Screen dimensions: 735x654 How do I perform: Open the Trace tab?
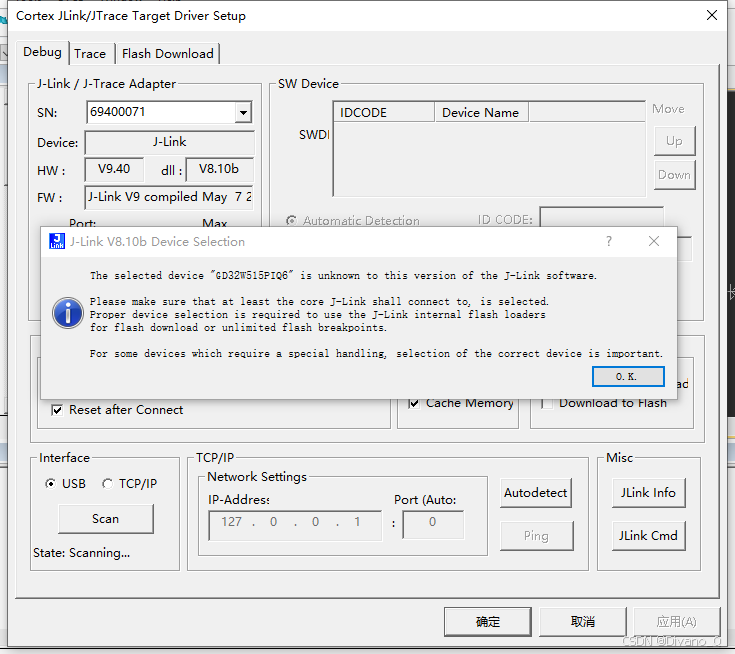pyautogui.click(x=90, y=54)
